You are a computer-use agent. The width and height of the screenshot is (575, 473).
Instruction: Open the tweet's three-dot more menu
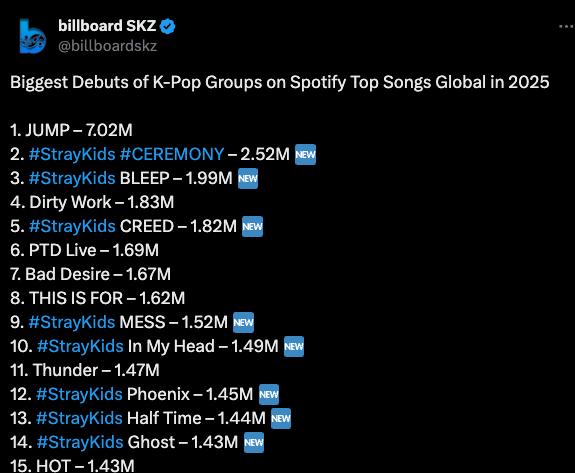566,26
